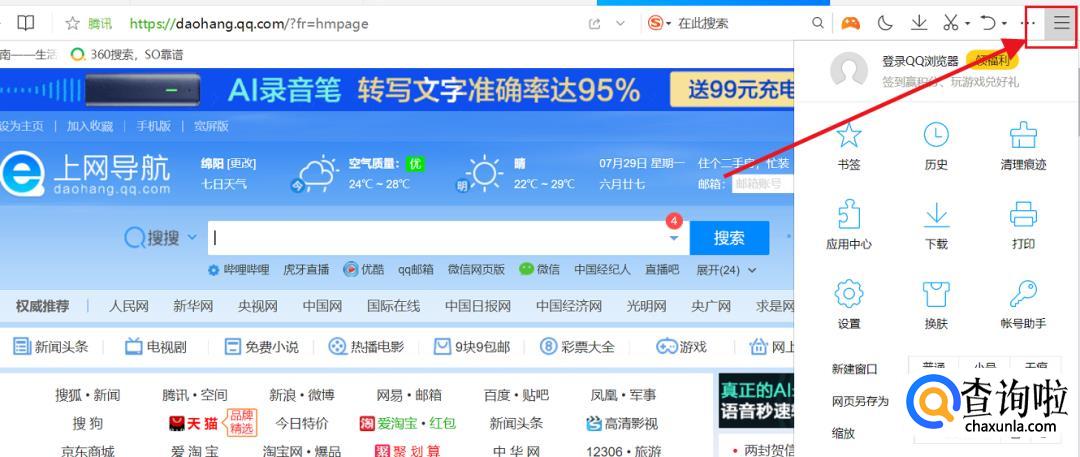Open 七日天气 forecast link
The image size is (1080, 457).
click(x=224, y=184)
